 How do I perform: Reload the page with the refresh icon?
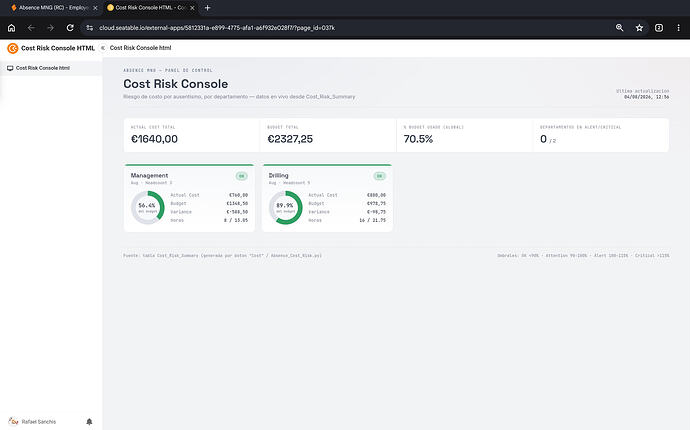(x=70, y=28)
